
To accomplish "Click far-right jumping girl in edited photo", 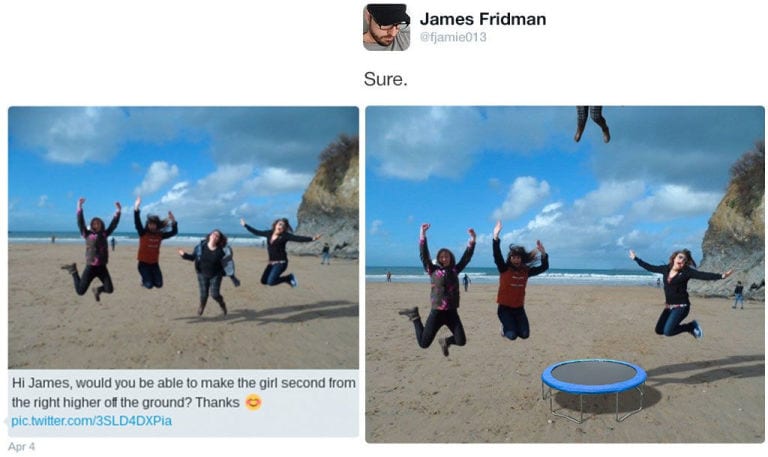I will [678, 291].
